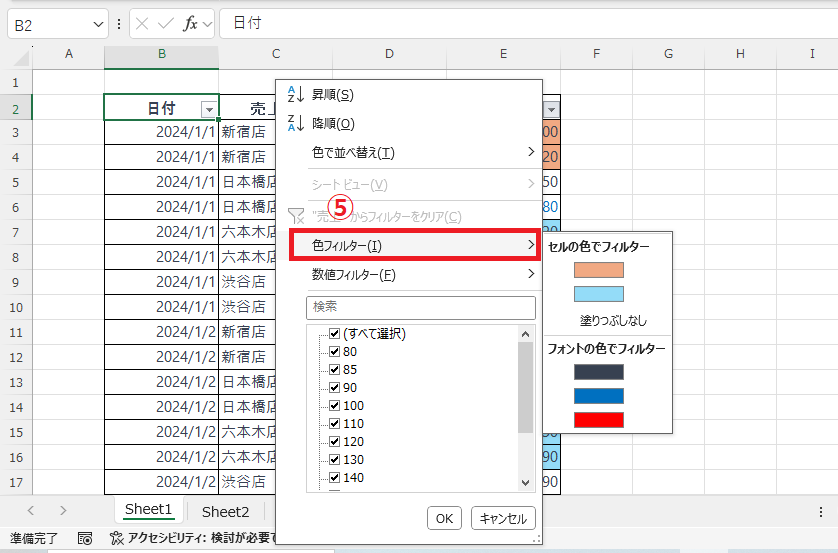Click the ascending sort A-Z icon
The image size is (838, 553).
[x=296, y=94]
